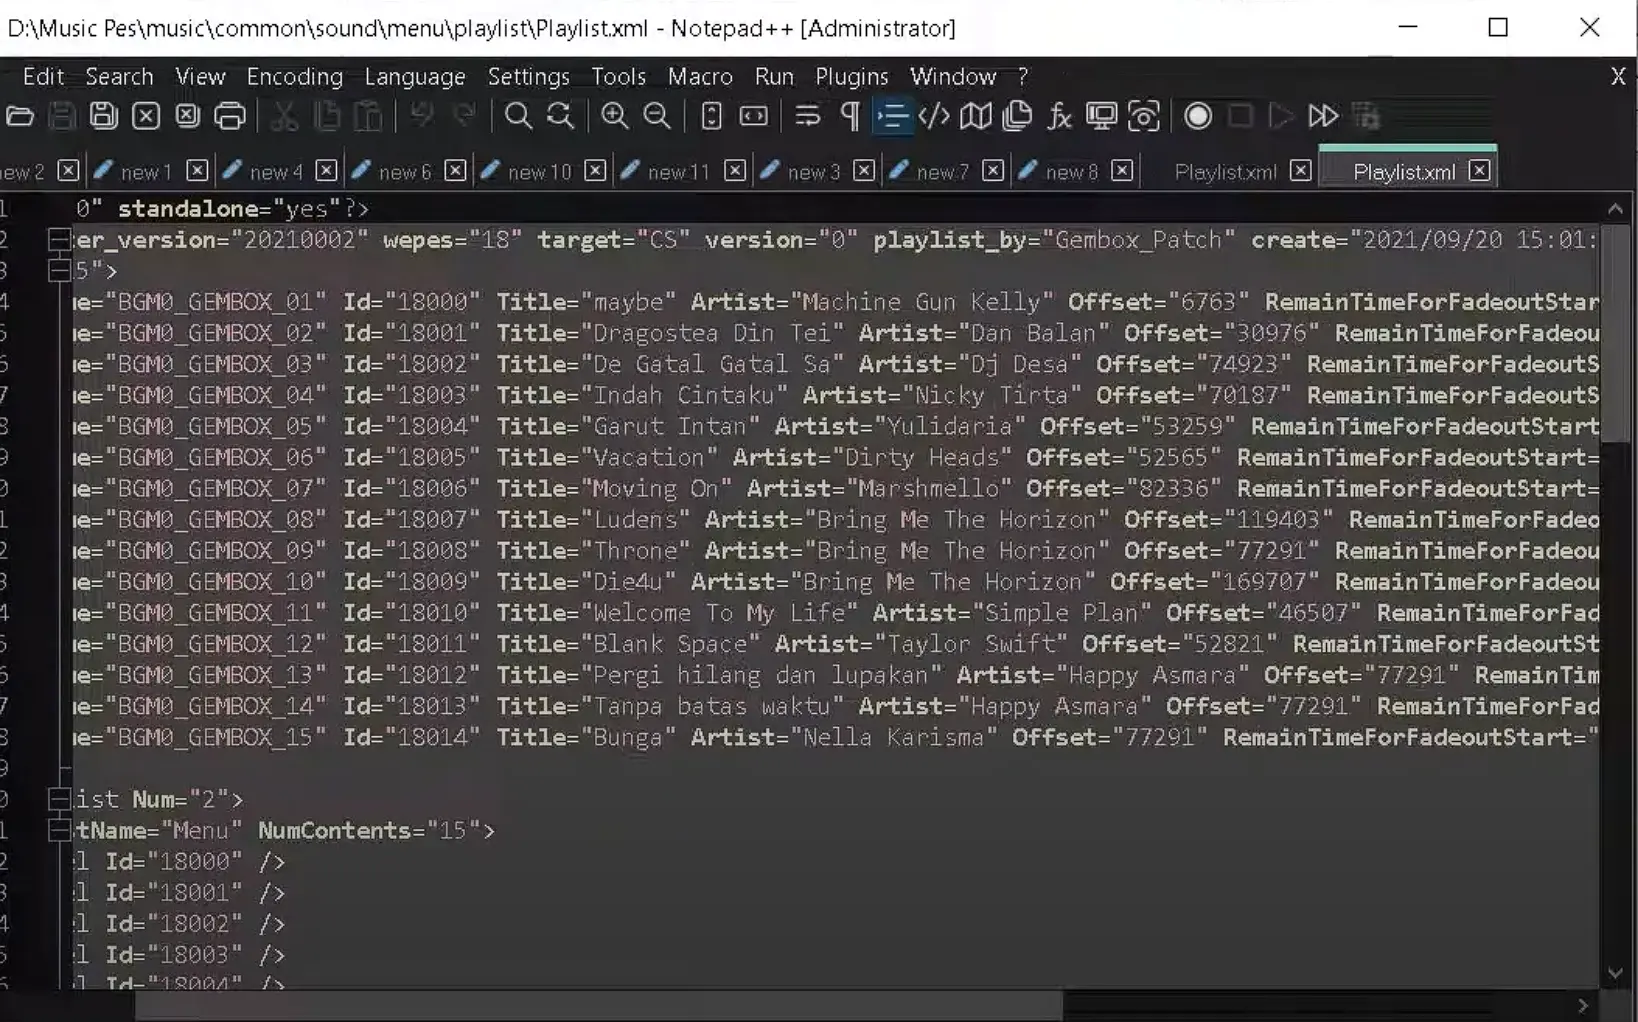
Task: Toggle word wrap
Action: click(x=807, y=117)
